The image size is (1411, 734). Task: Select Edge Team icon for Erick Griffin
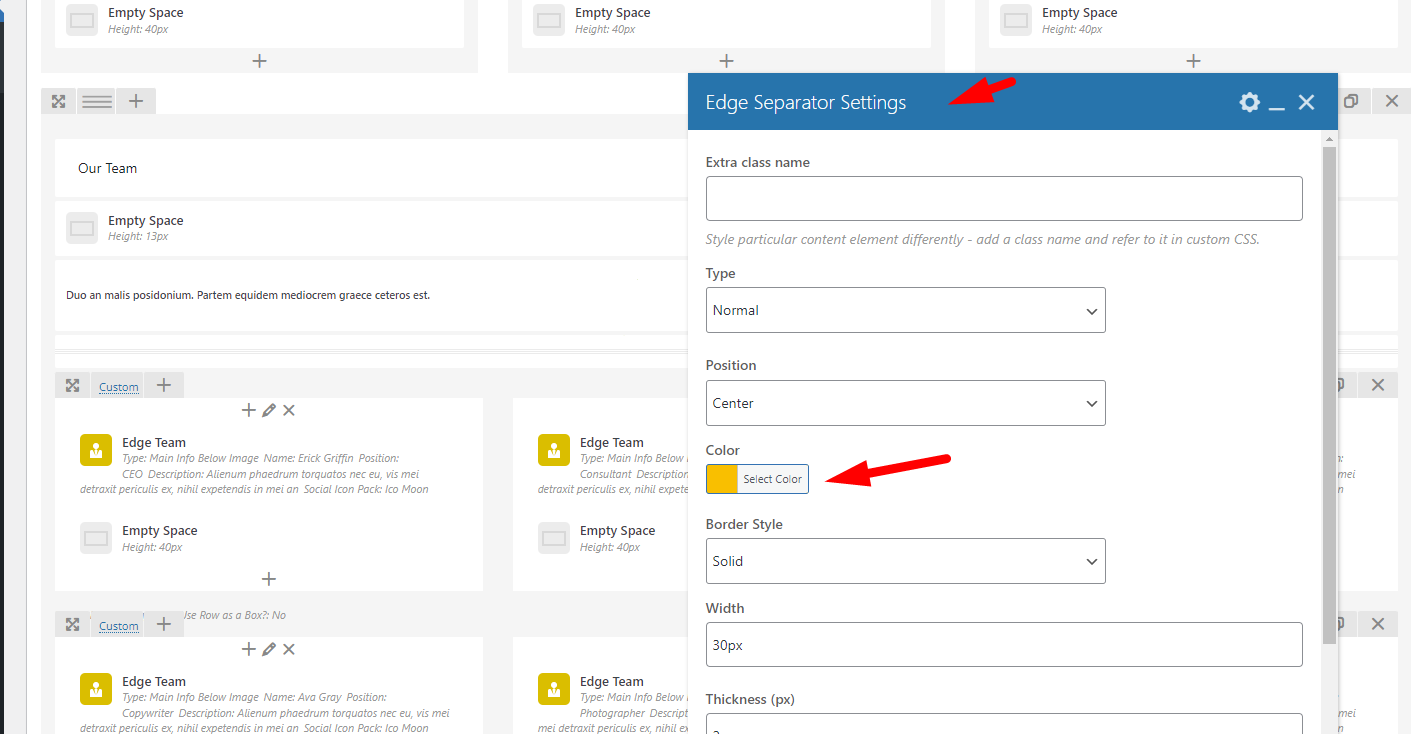click(x=96, y=450)
